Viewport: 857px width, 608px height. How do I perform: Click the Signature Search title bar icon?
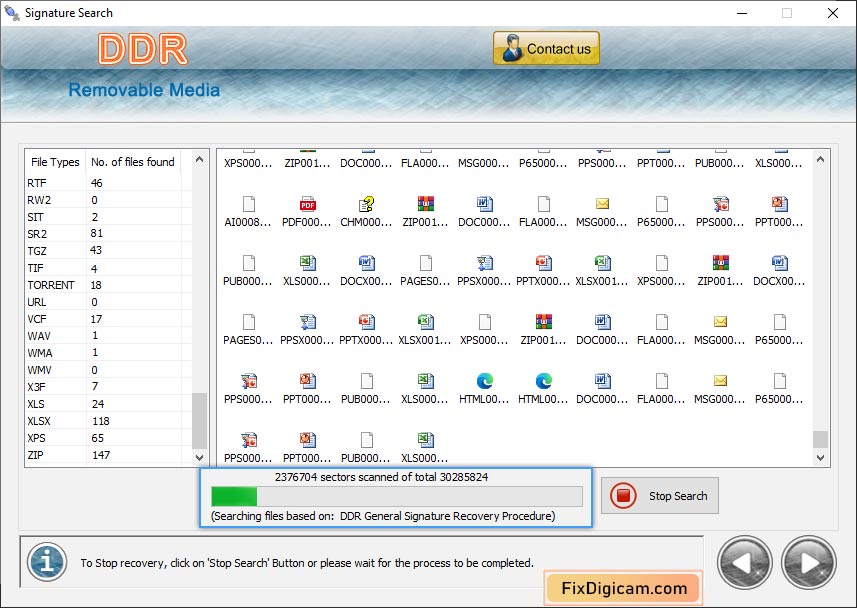click(x=11, y=13)
